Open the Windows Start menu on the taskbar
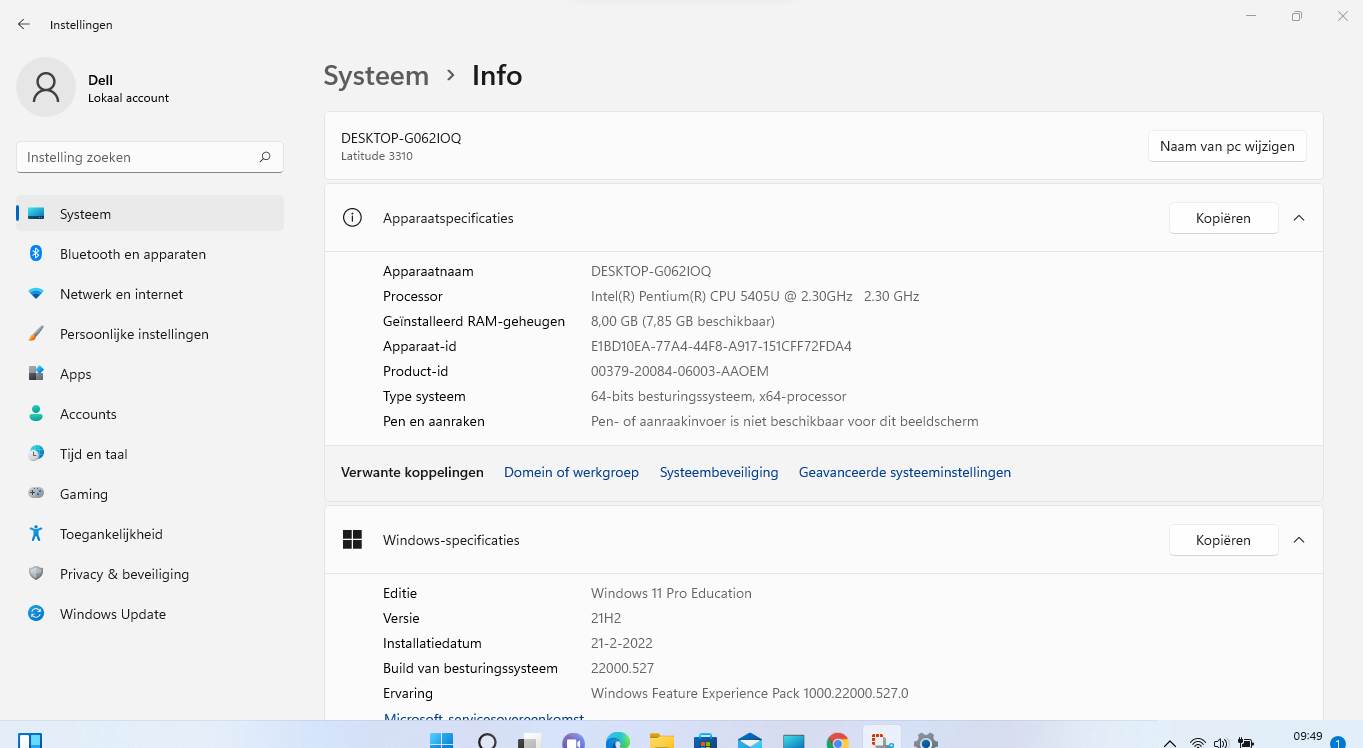The image size is (1363, 748). pyautogui.click(x=441, y=741)
